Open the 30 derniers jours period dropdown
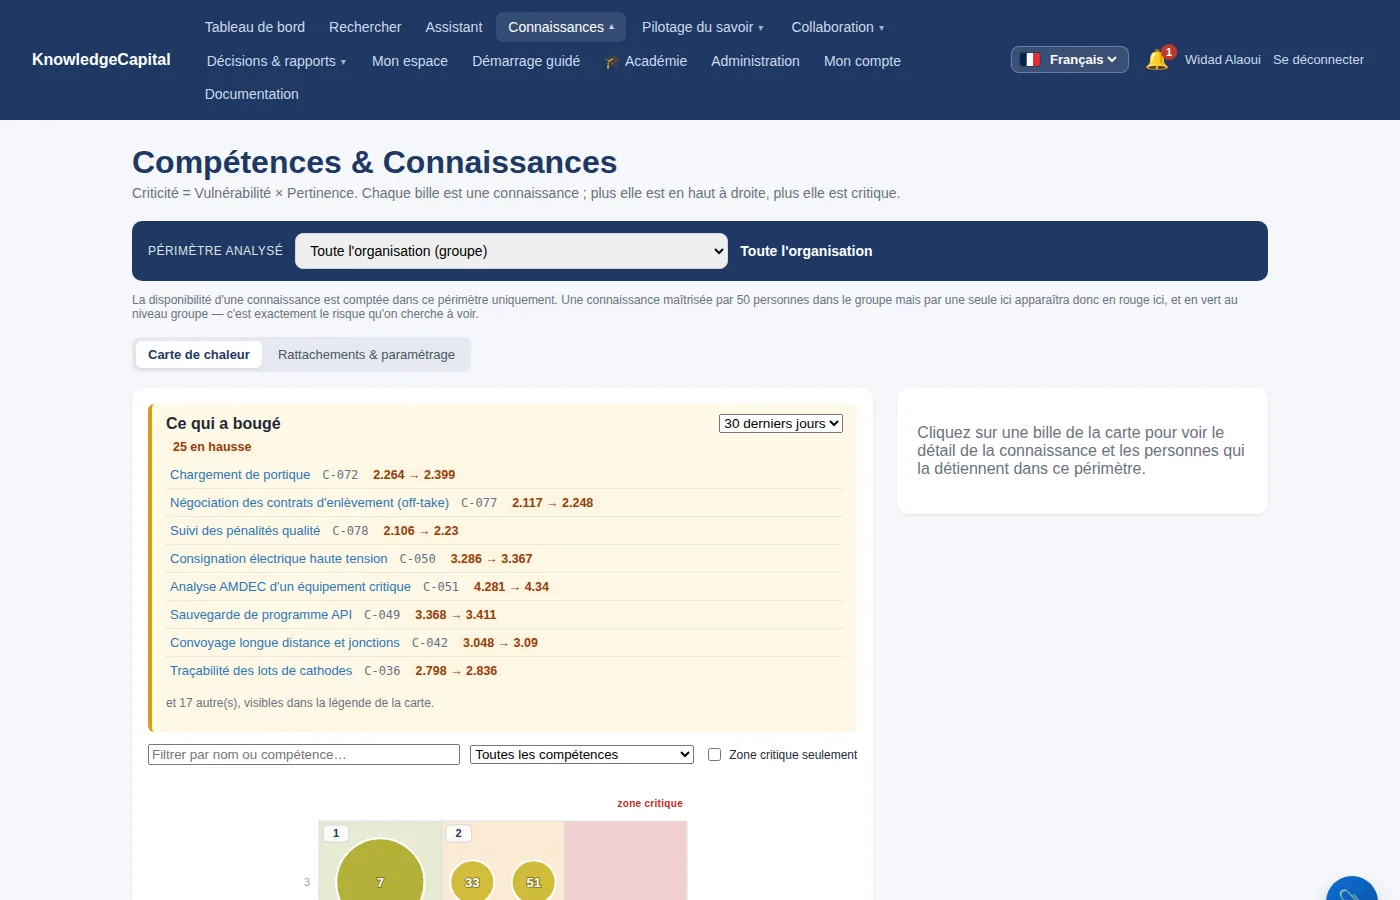The height and width of the screenshot is (900, 1400). 781,424
